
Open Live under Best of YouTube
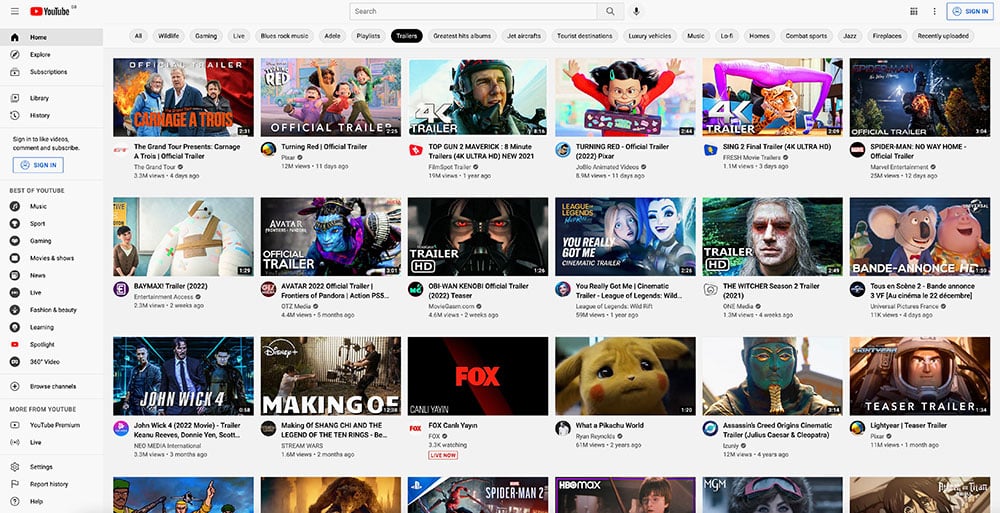pos(51,293)
